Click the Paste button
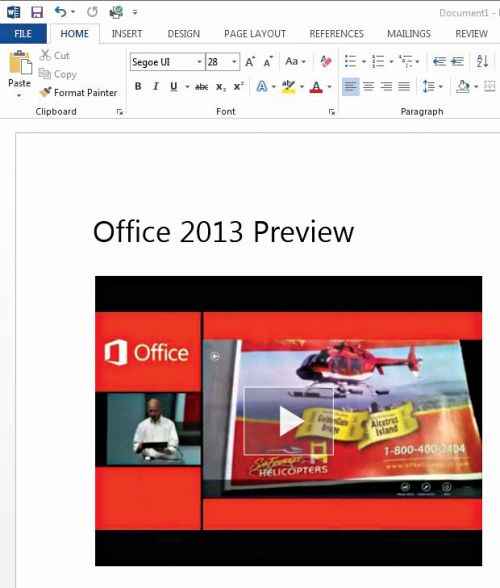The image size is (500, 588). 20,74
